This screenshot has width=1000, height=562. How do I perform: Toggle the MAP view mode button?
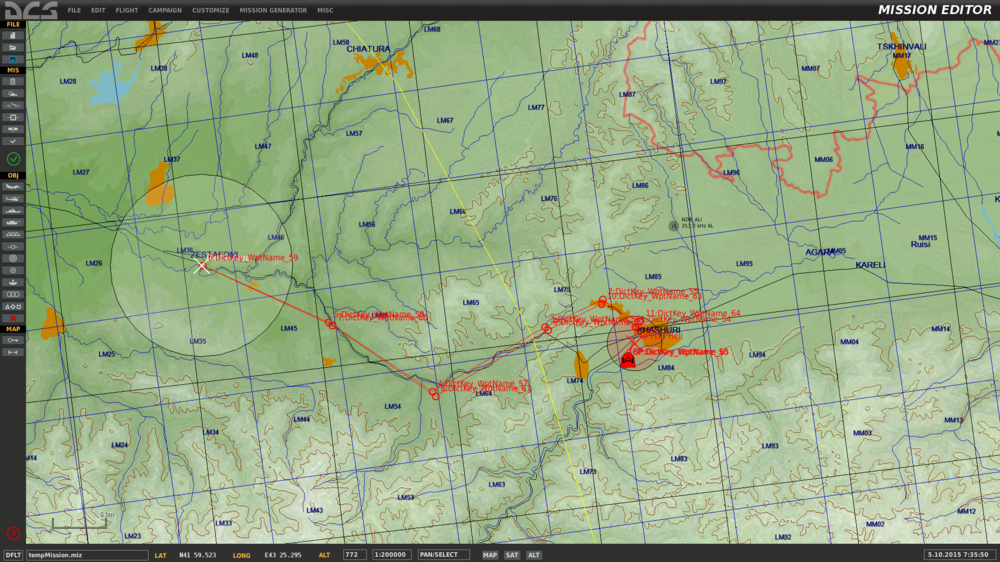click(x=490, y=555)
